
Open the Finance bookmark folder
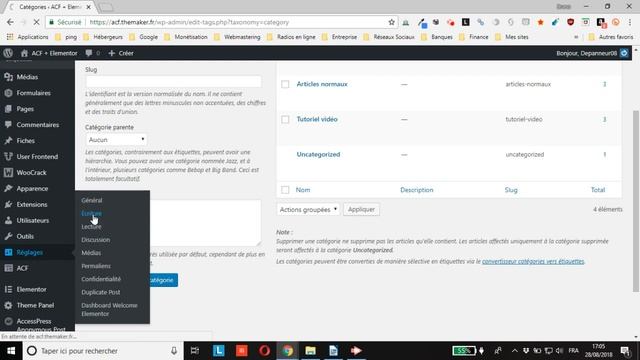coord(474,37)
